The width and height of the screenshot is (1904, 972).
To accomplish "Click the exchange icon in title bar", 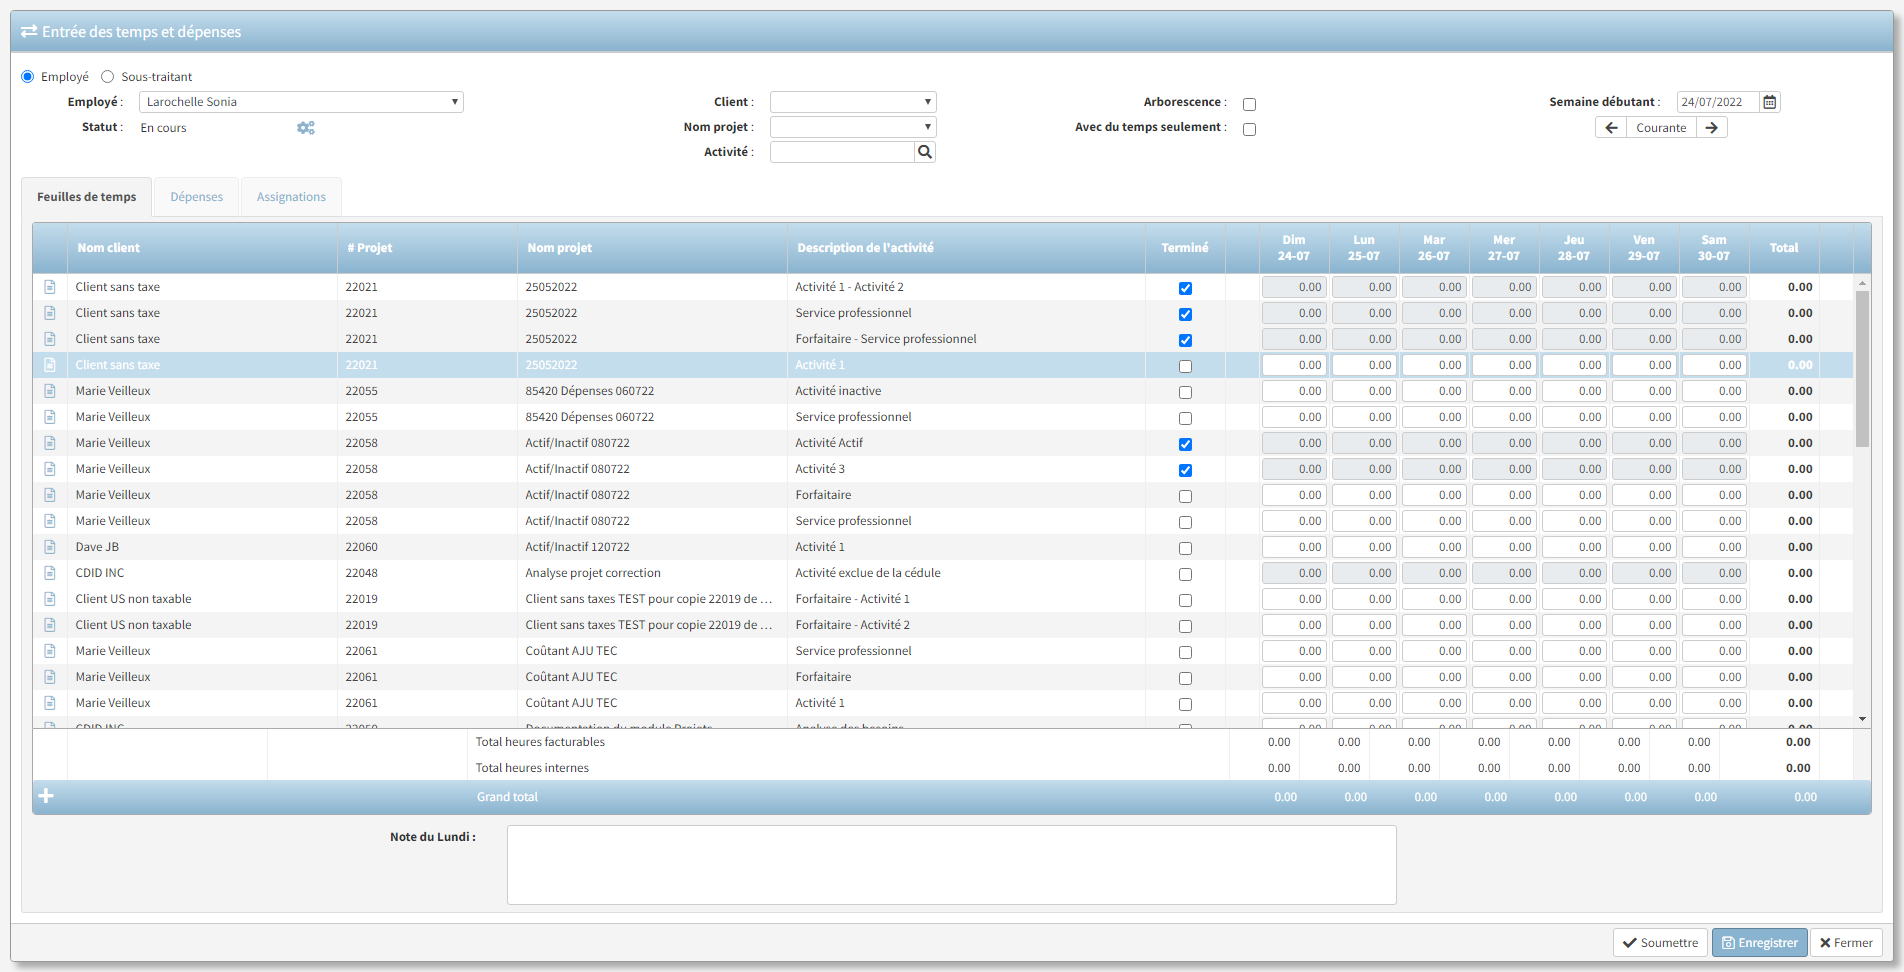I will pos(29,32).
